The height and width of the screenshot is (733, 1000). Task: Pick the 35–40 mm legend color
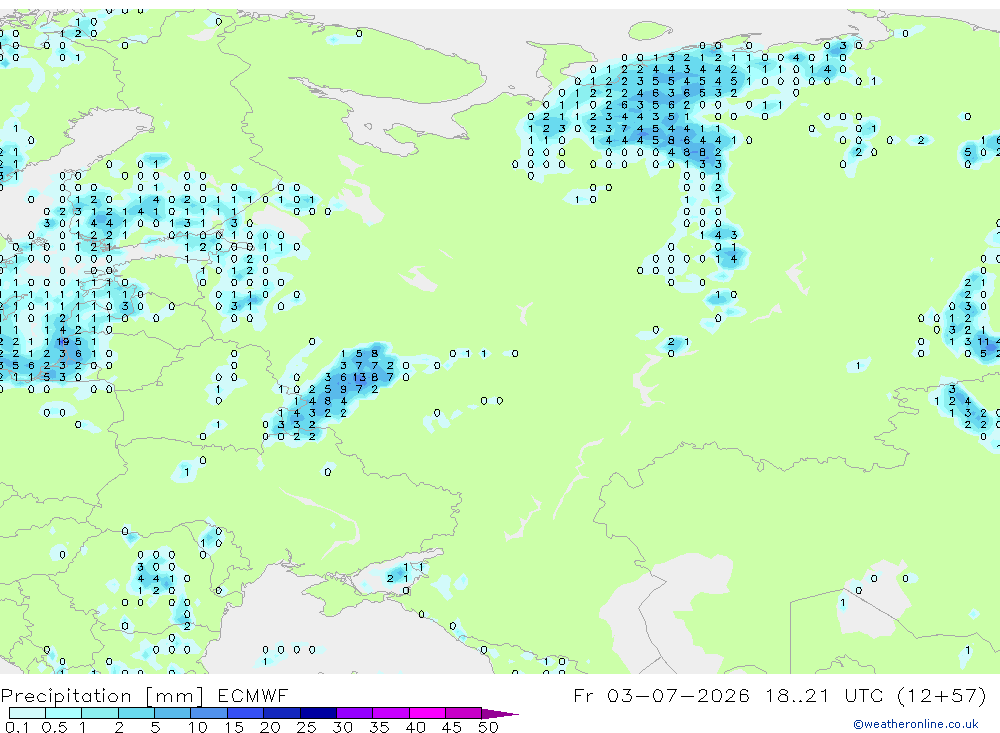[391, 713]
